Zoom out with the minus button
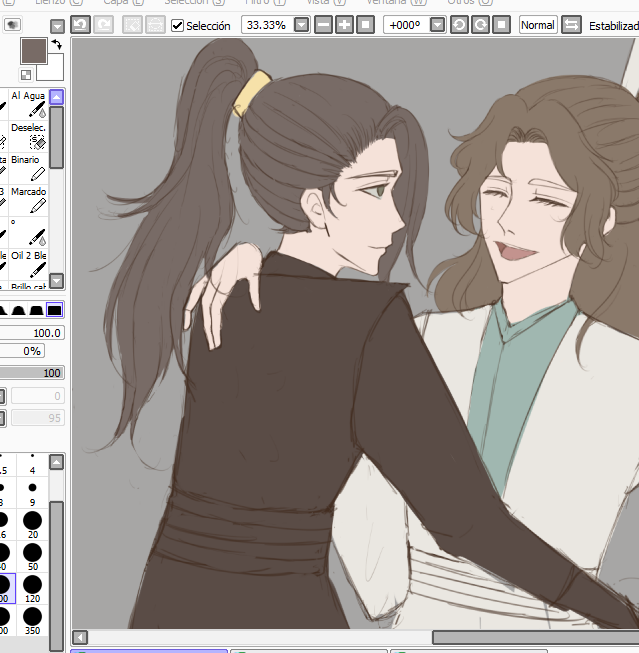Image resolution: width=639 pixels, height=653 pixels. pyautogui.click(x=323, y=25)
